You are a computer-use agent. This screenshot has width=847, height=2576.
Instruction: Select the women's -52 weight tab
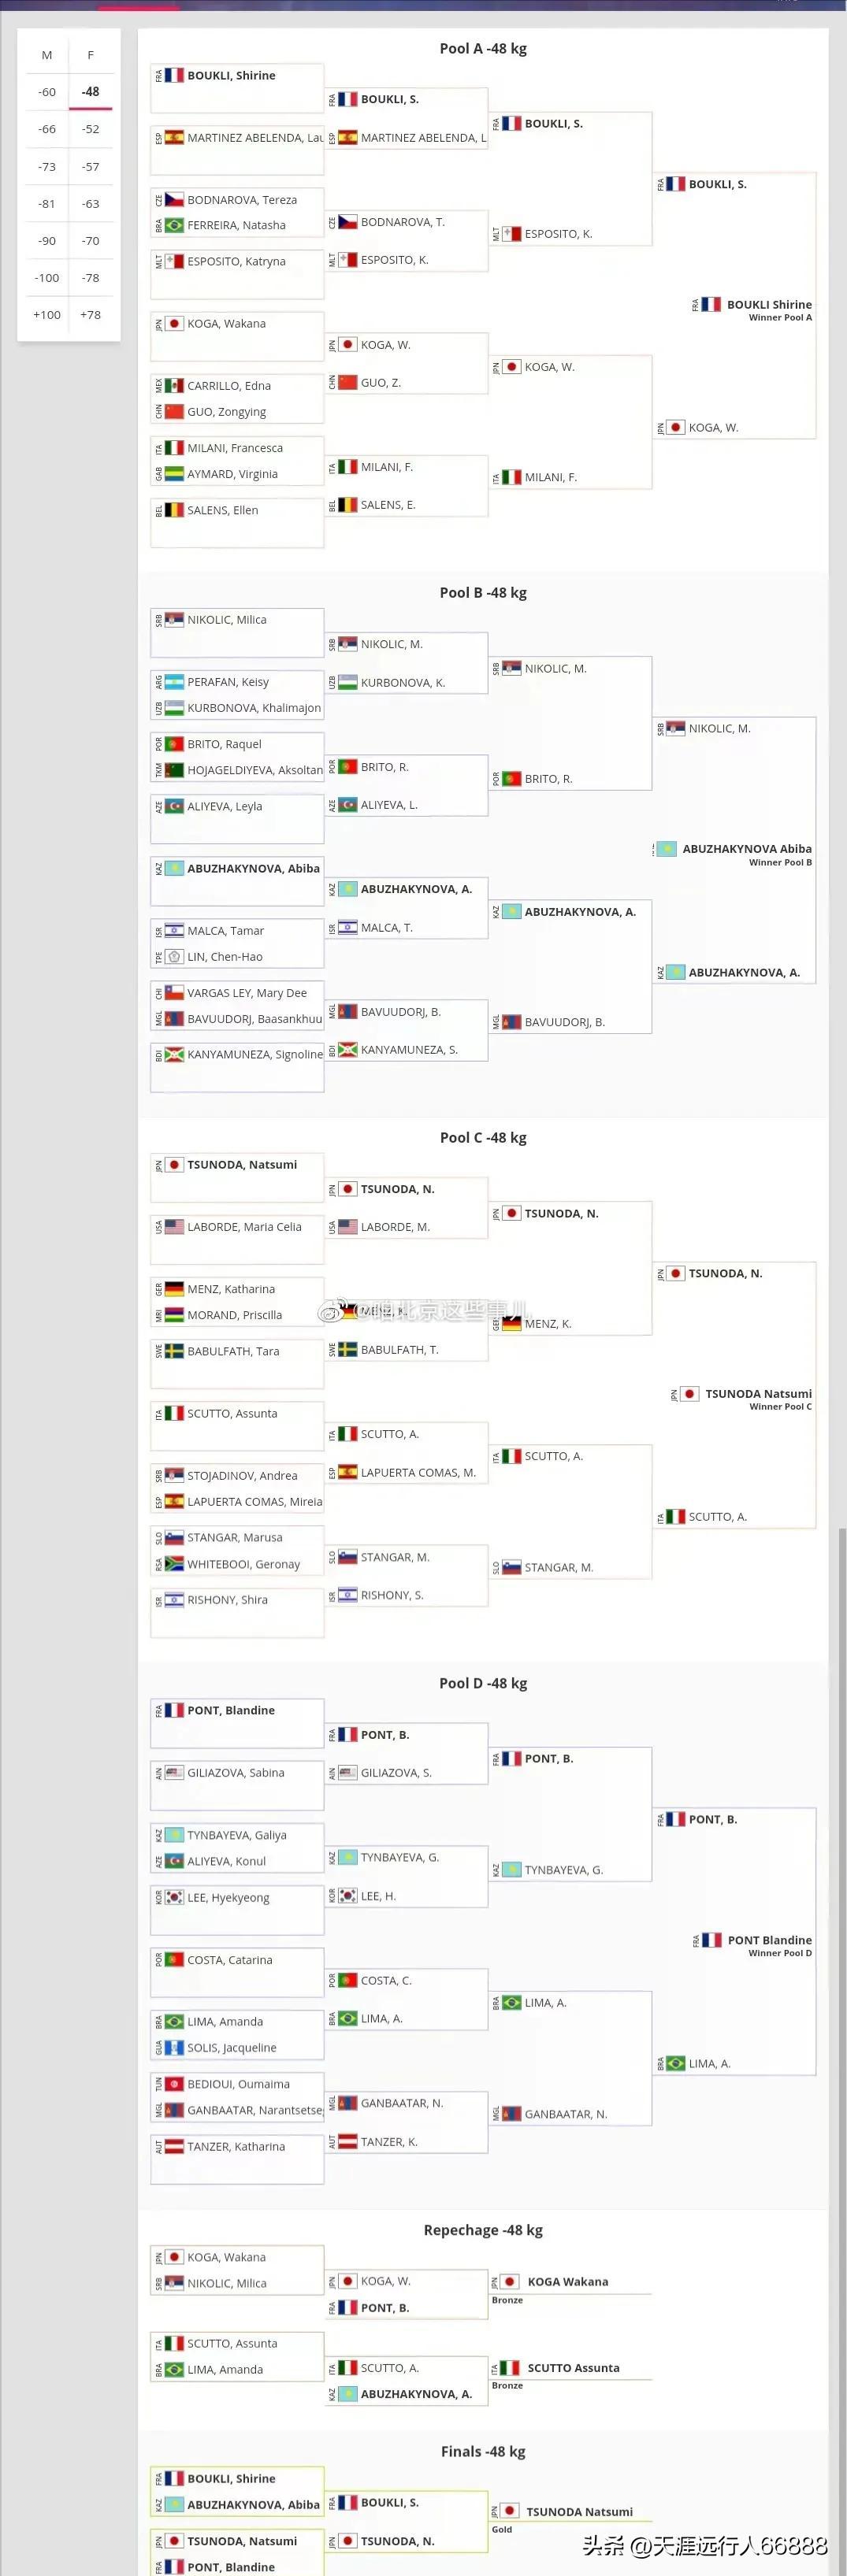(x=91, y=129)
